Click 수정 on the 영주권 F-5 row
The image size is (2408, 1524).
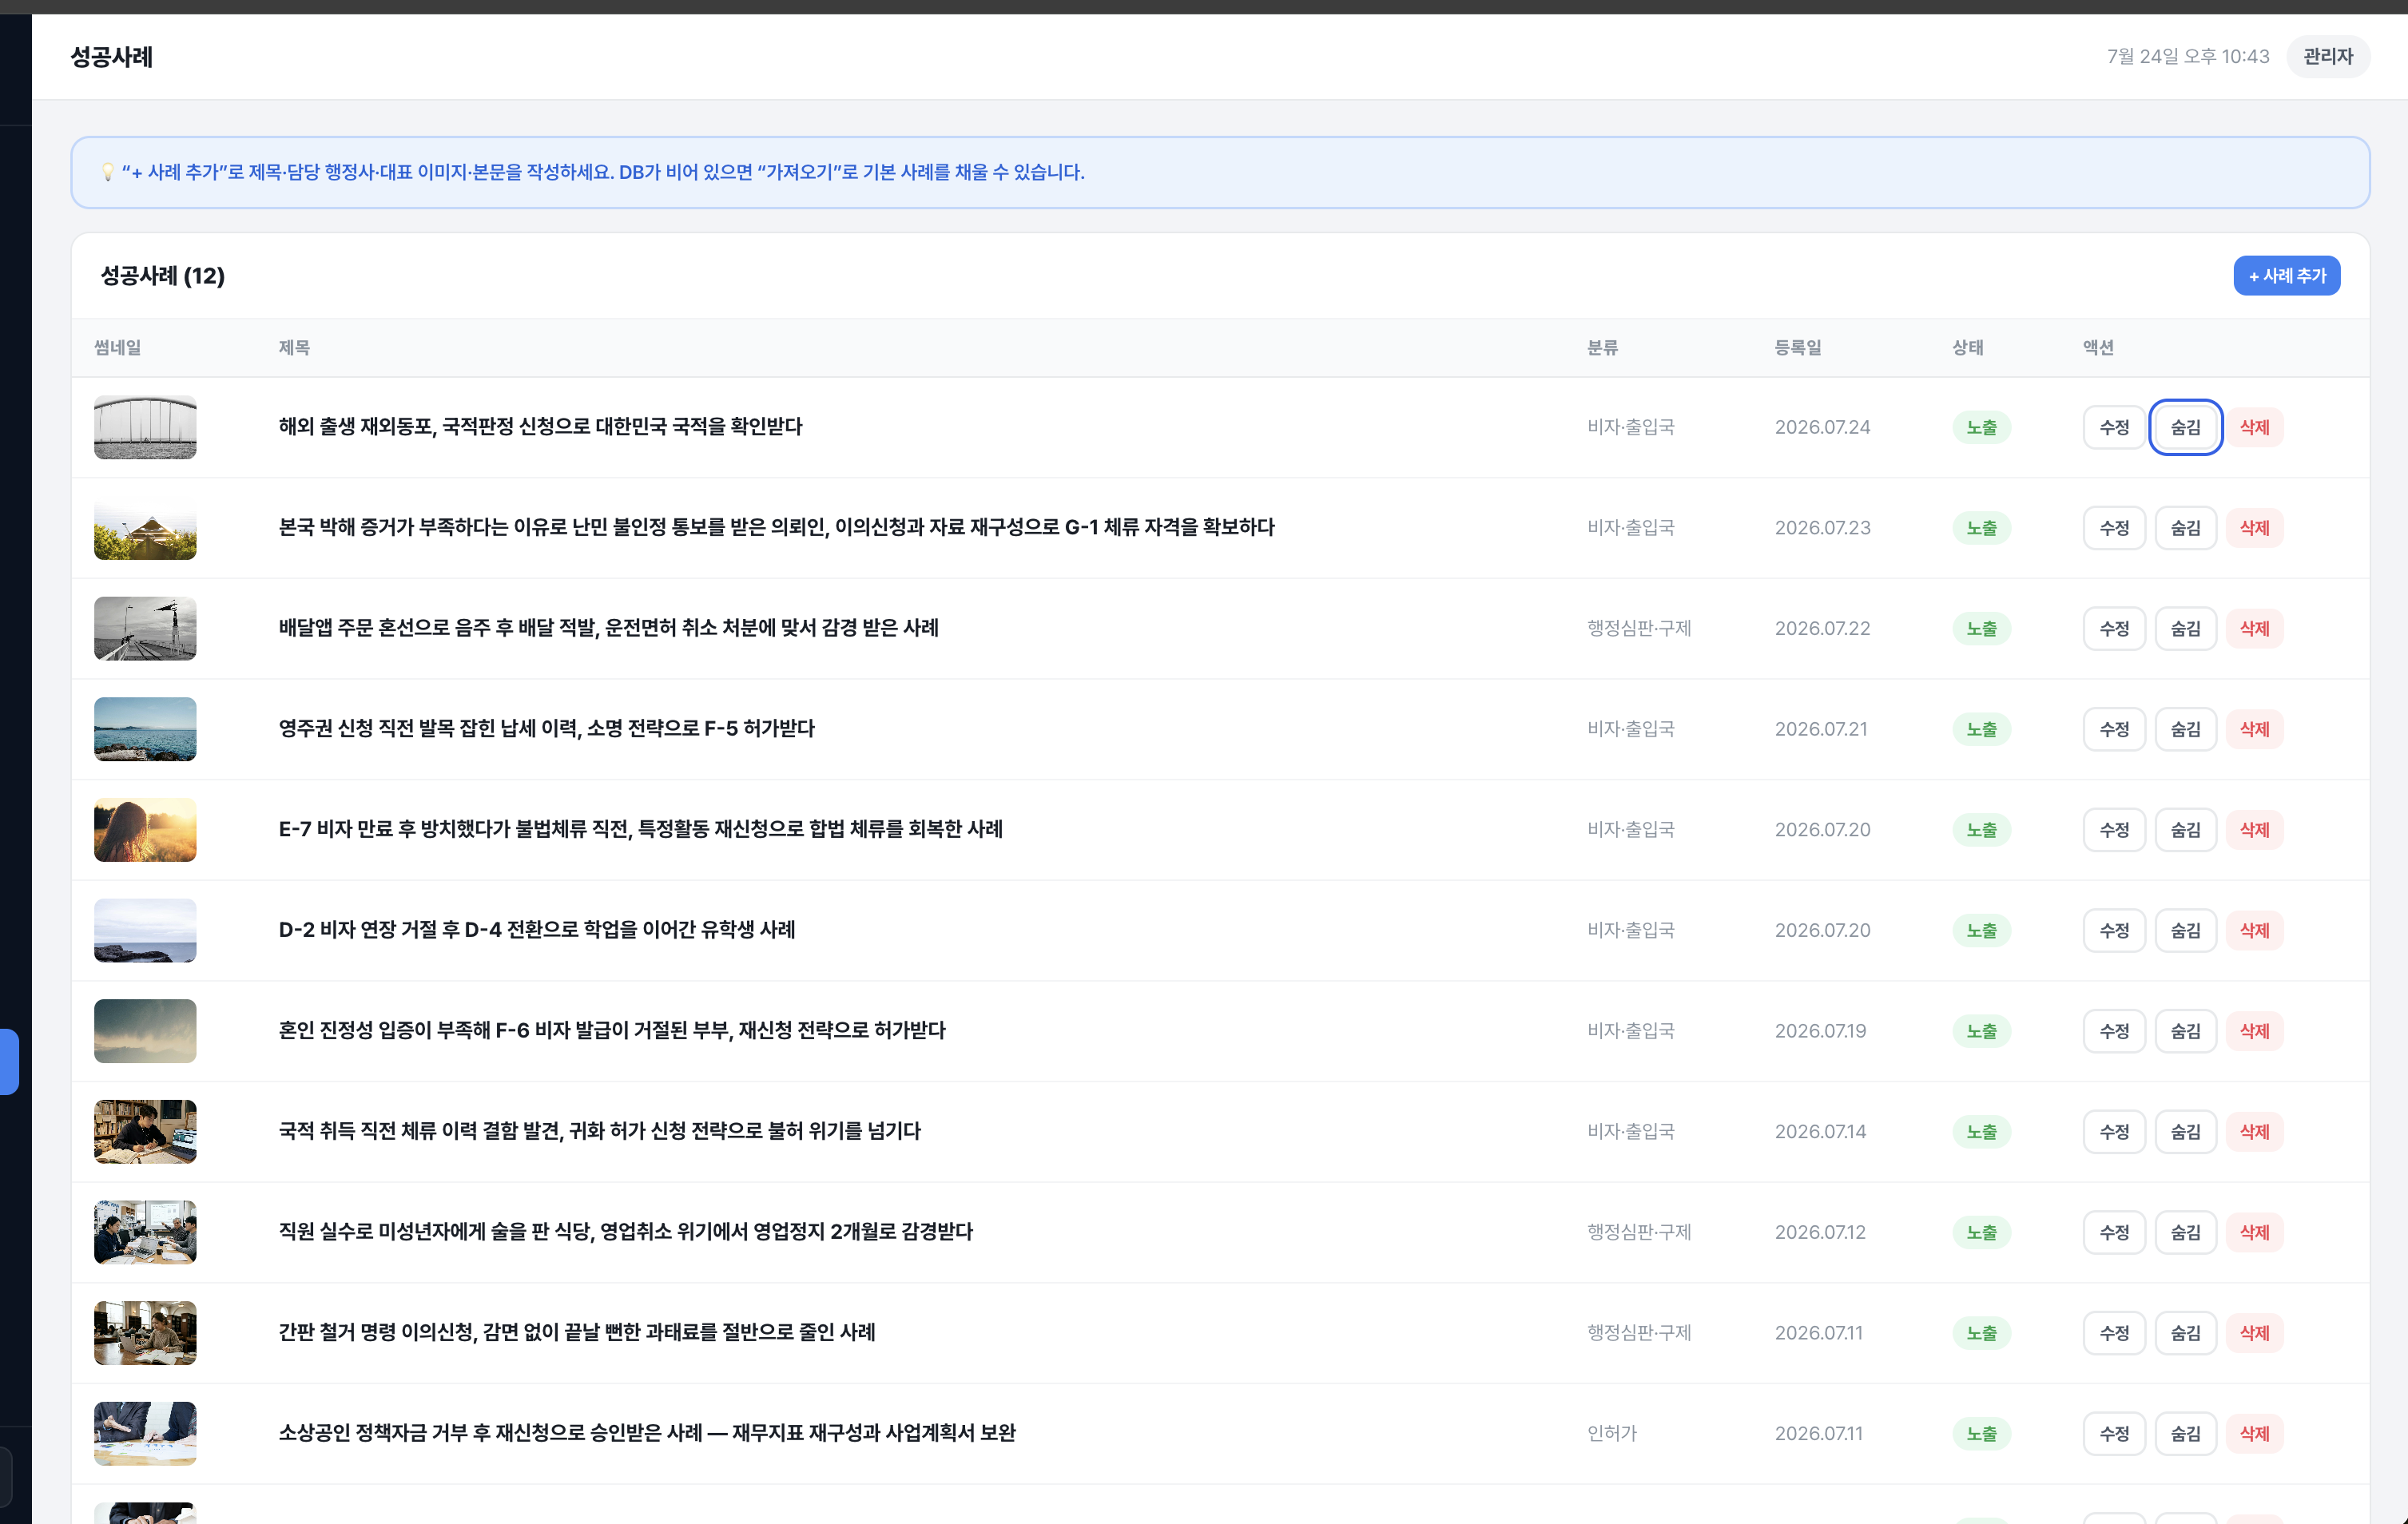[x=2114, y=729]
